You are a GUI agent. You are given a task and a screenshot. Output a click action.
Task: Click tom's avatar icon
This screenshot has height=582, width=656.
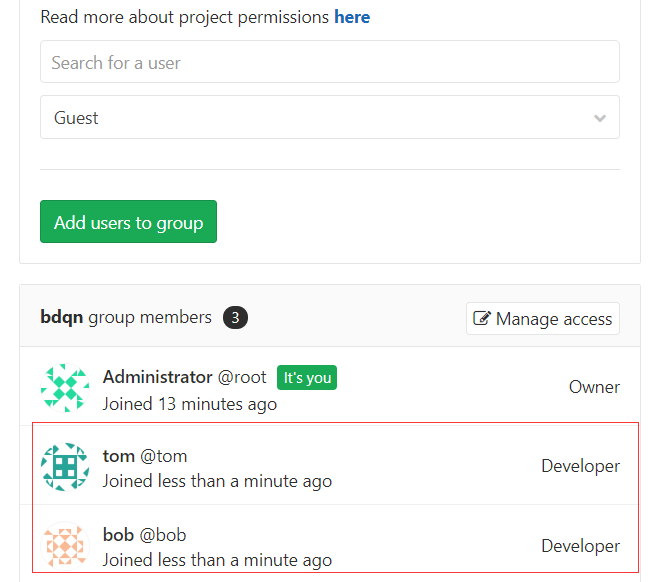[66, 467]
